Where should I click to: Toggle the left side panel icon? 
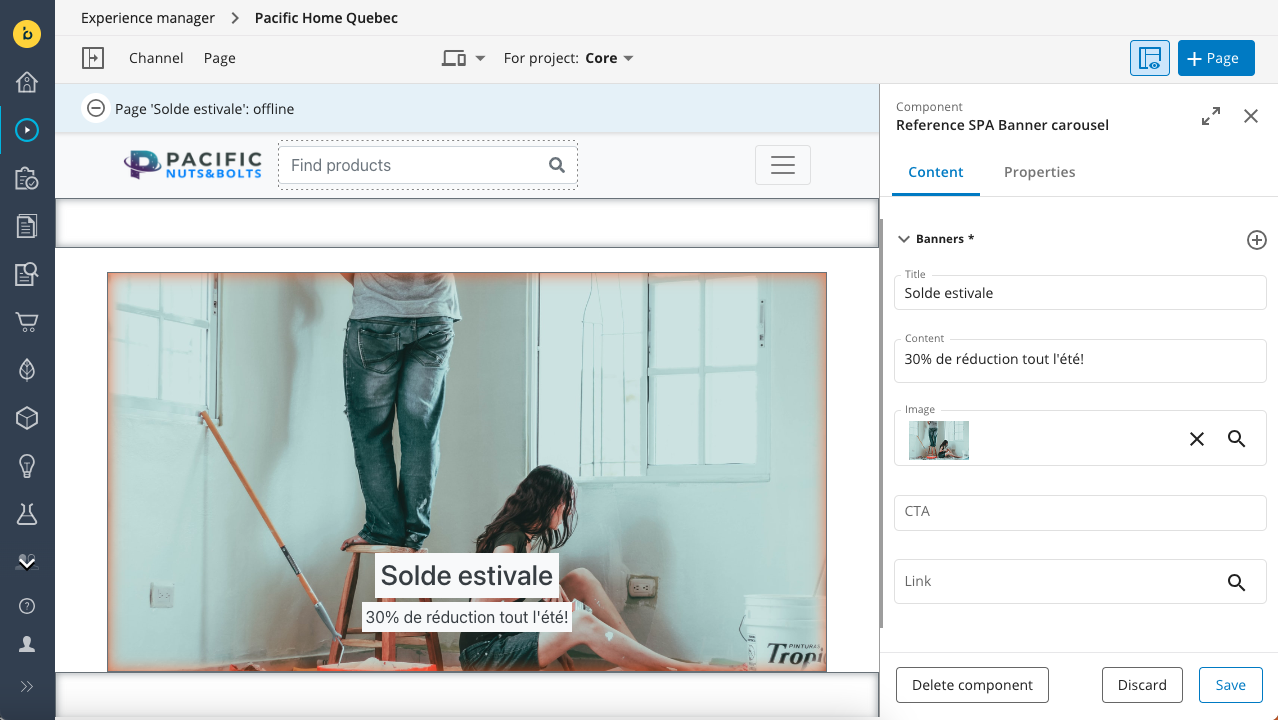tap(93, 58)
